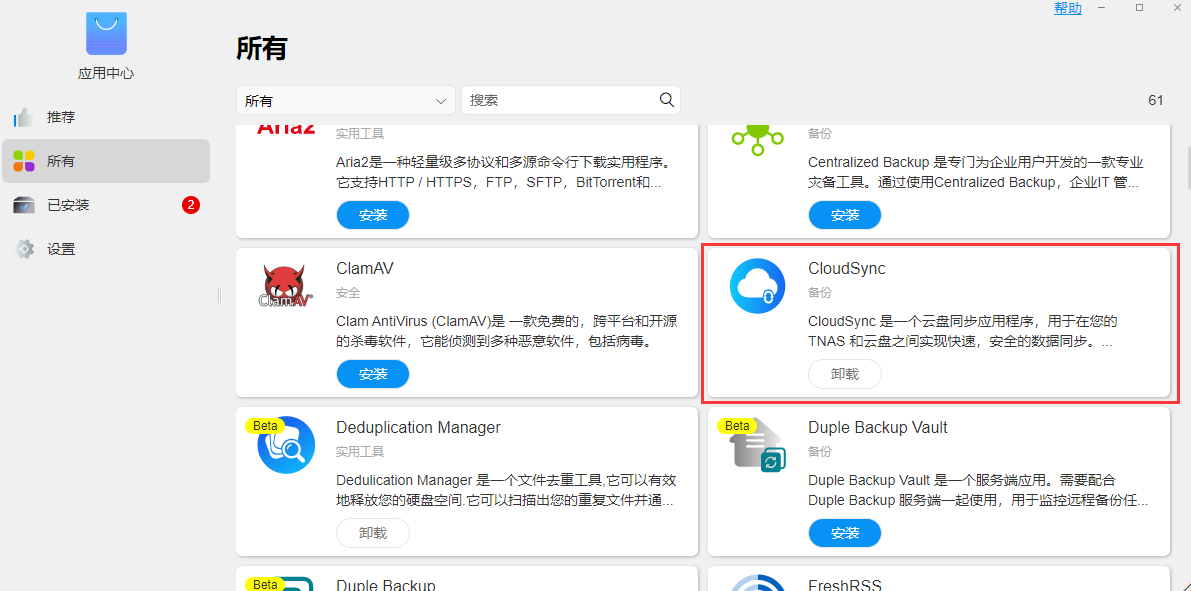Viewport: 1191px width, 591px height.
Task: Install Aria2 with the 安装 button
Action: [x=373, y=215]
